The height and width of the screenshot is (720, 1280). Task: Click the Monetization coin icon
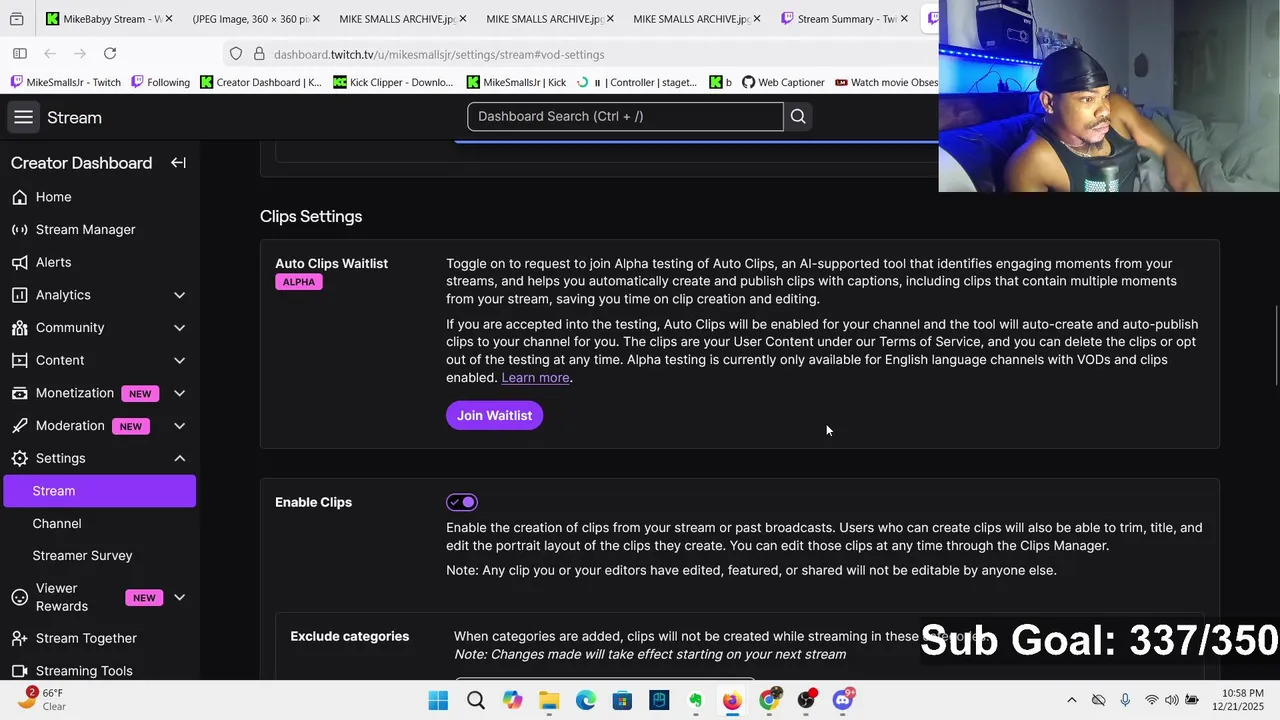click(x=19, y=393)
